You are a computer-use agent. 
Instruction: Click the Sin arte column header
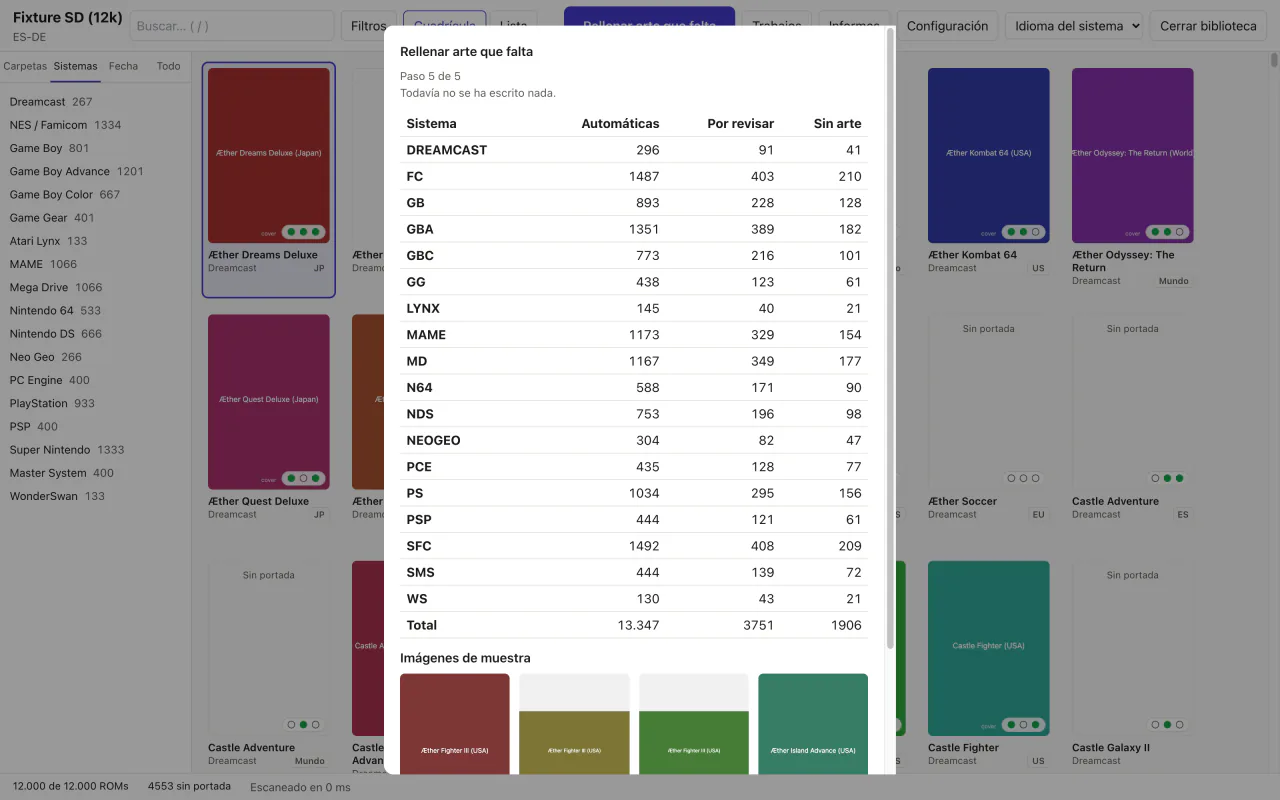837,123
